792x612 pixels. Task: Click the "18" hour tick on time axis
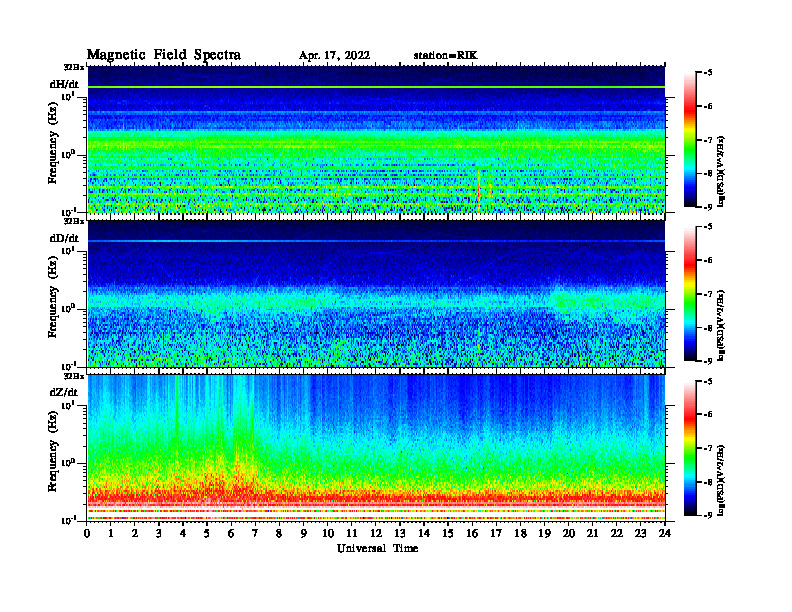[x=520, y=533]
